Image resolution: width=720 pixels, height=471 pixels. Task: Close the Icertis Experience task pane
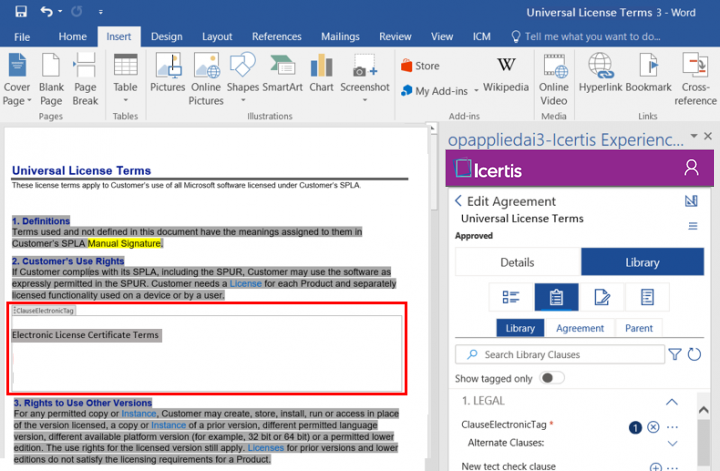pyautogui.click(x=708, y=136)
